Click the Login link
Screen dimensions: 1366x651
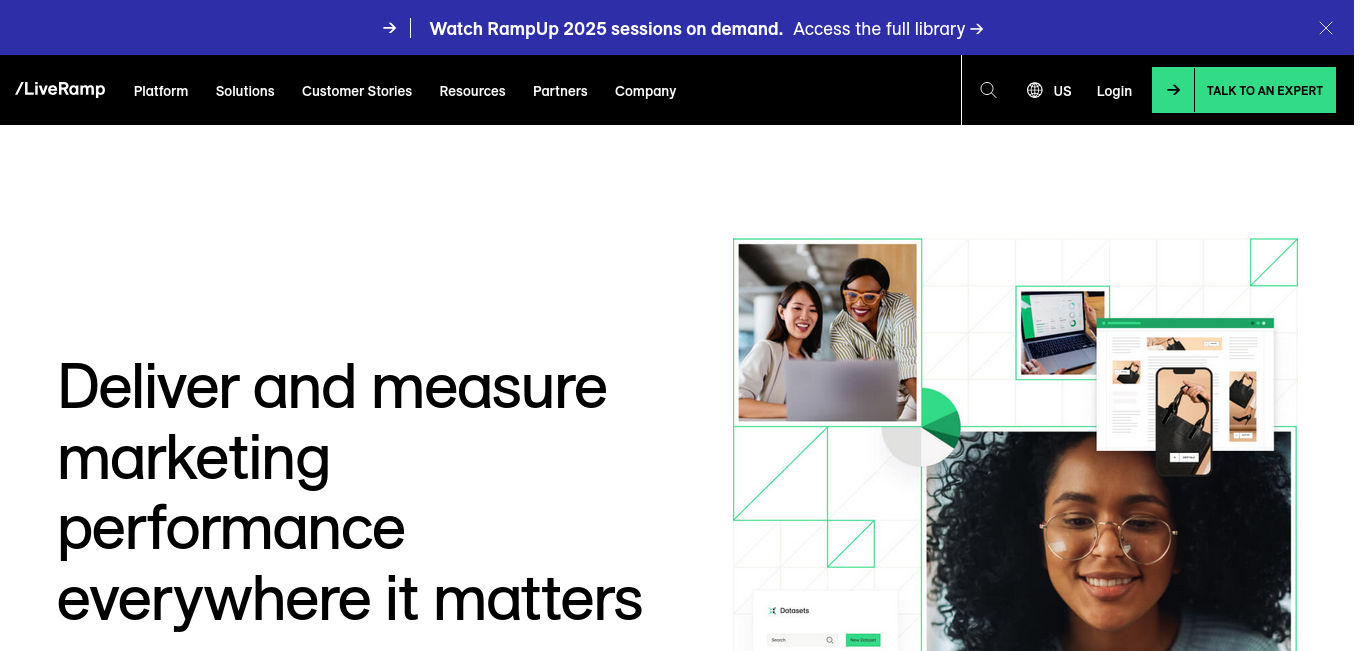point(1114,91)
